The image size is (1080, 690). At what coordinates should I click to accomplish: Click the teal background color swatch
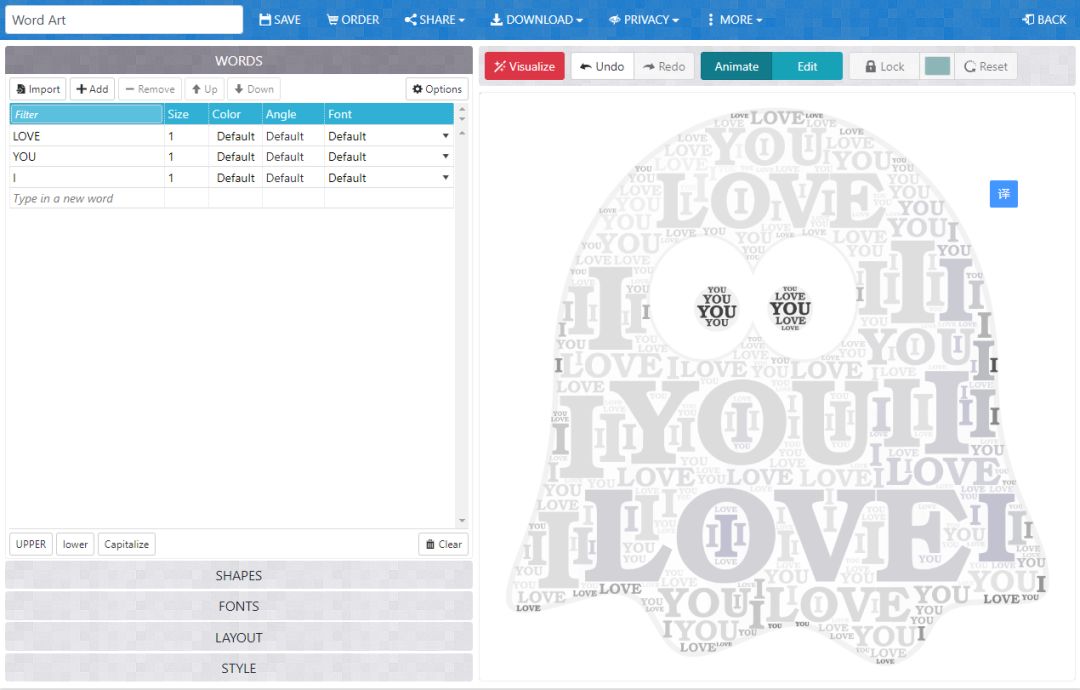937,67
